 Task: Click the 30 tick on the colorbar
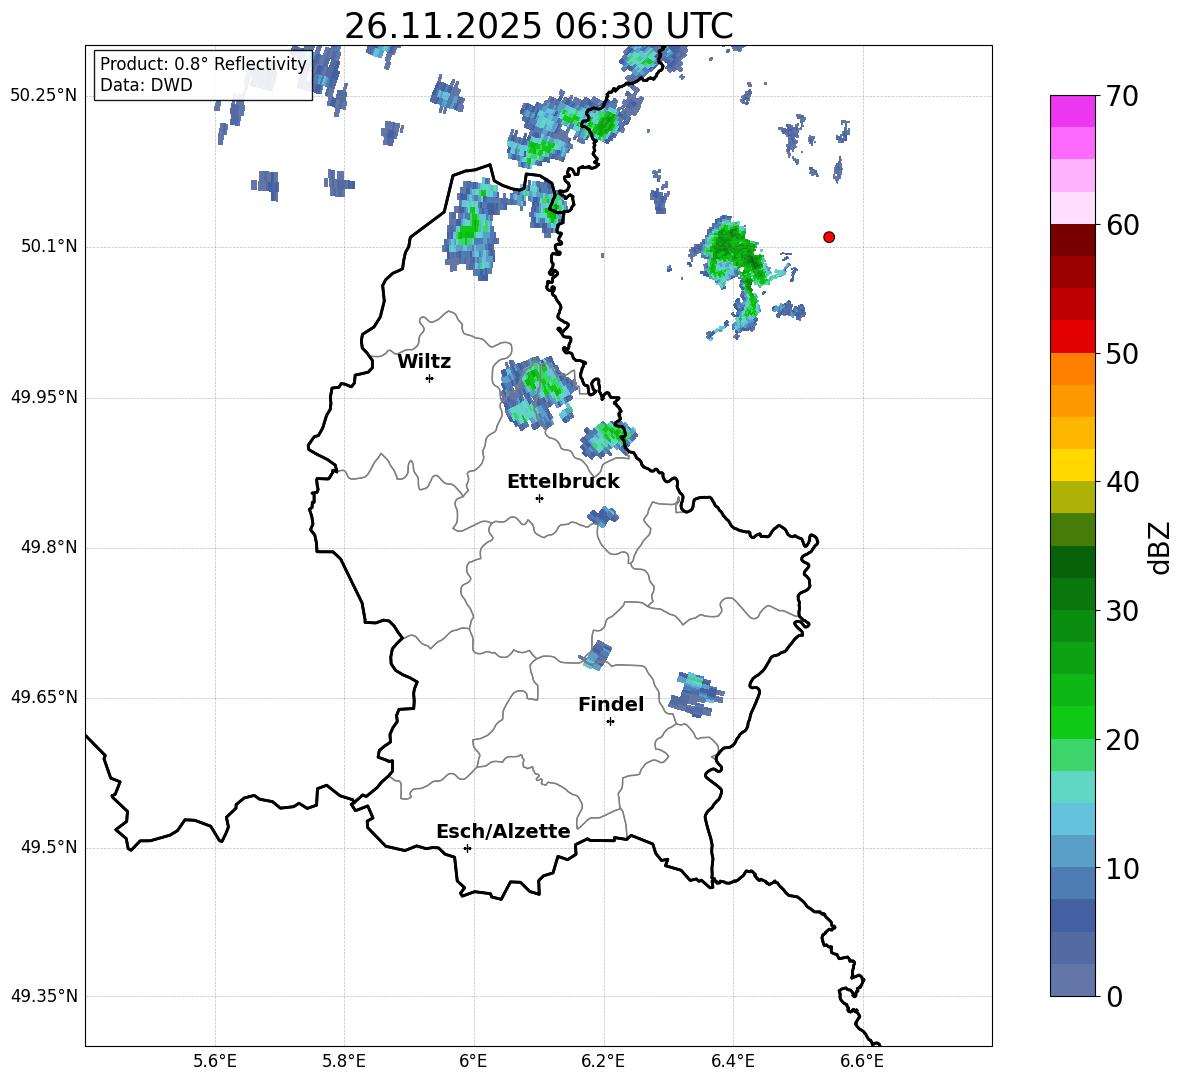pos(1122,611)
